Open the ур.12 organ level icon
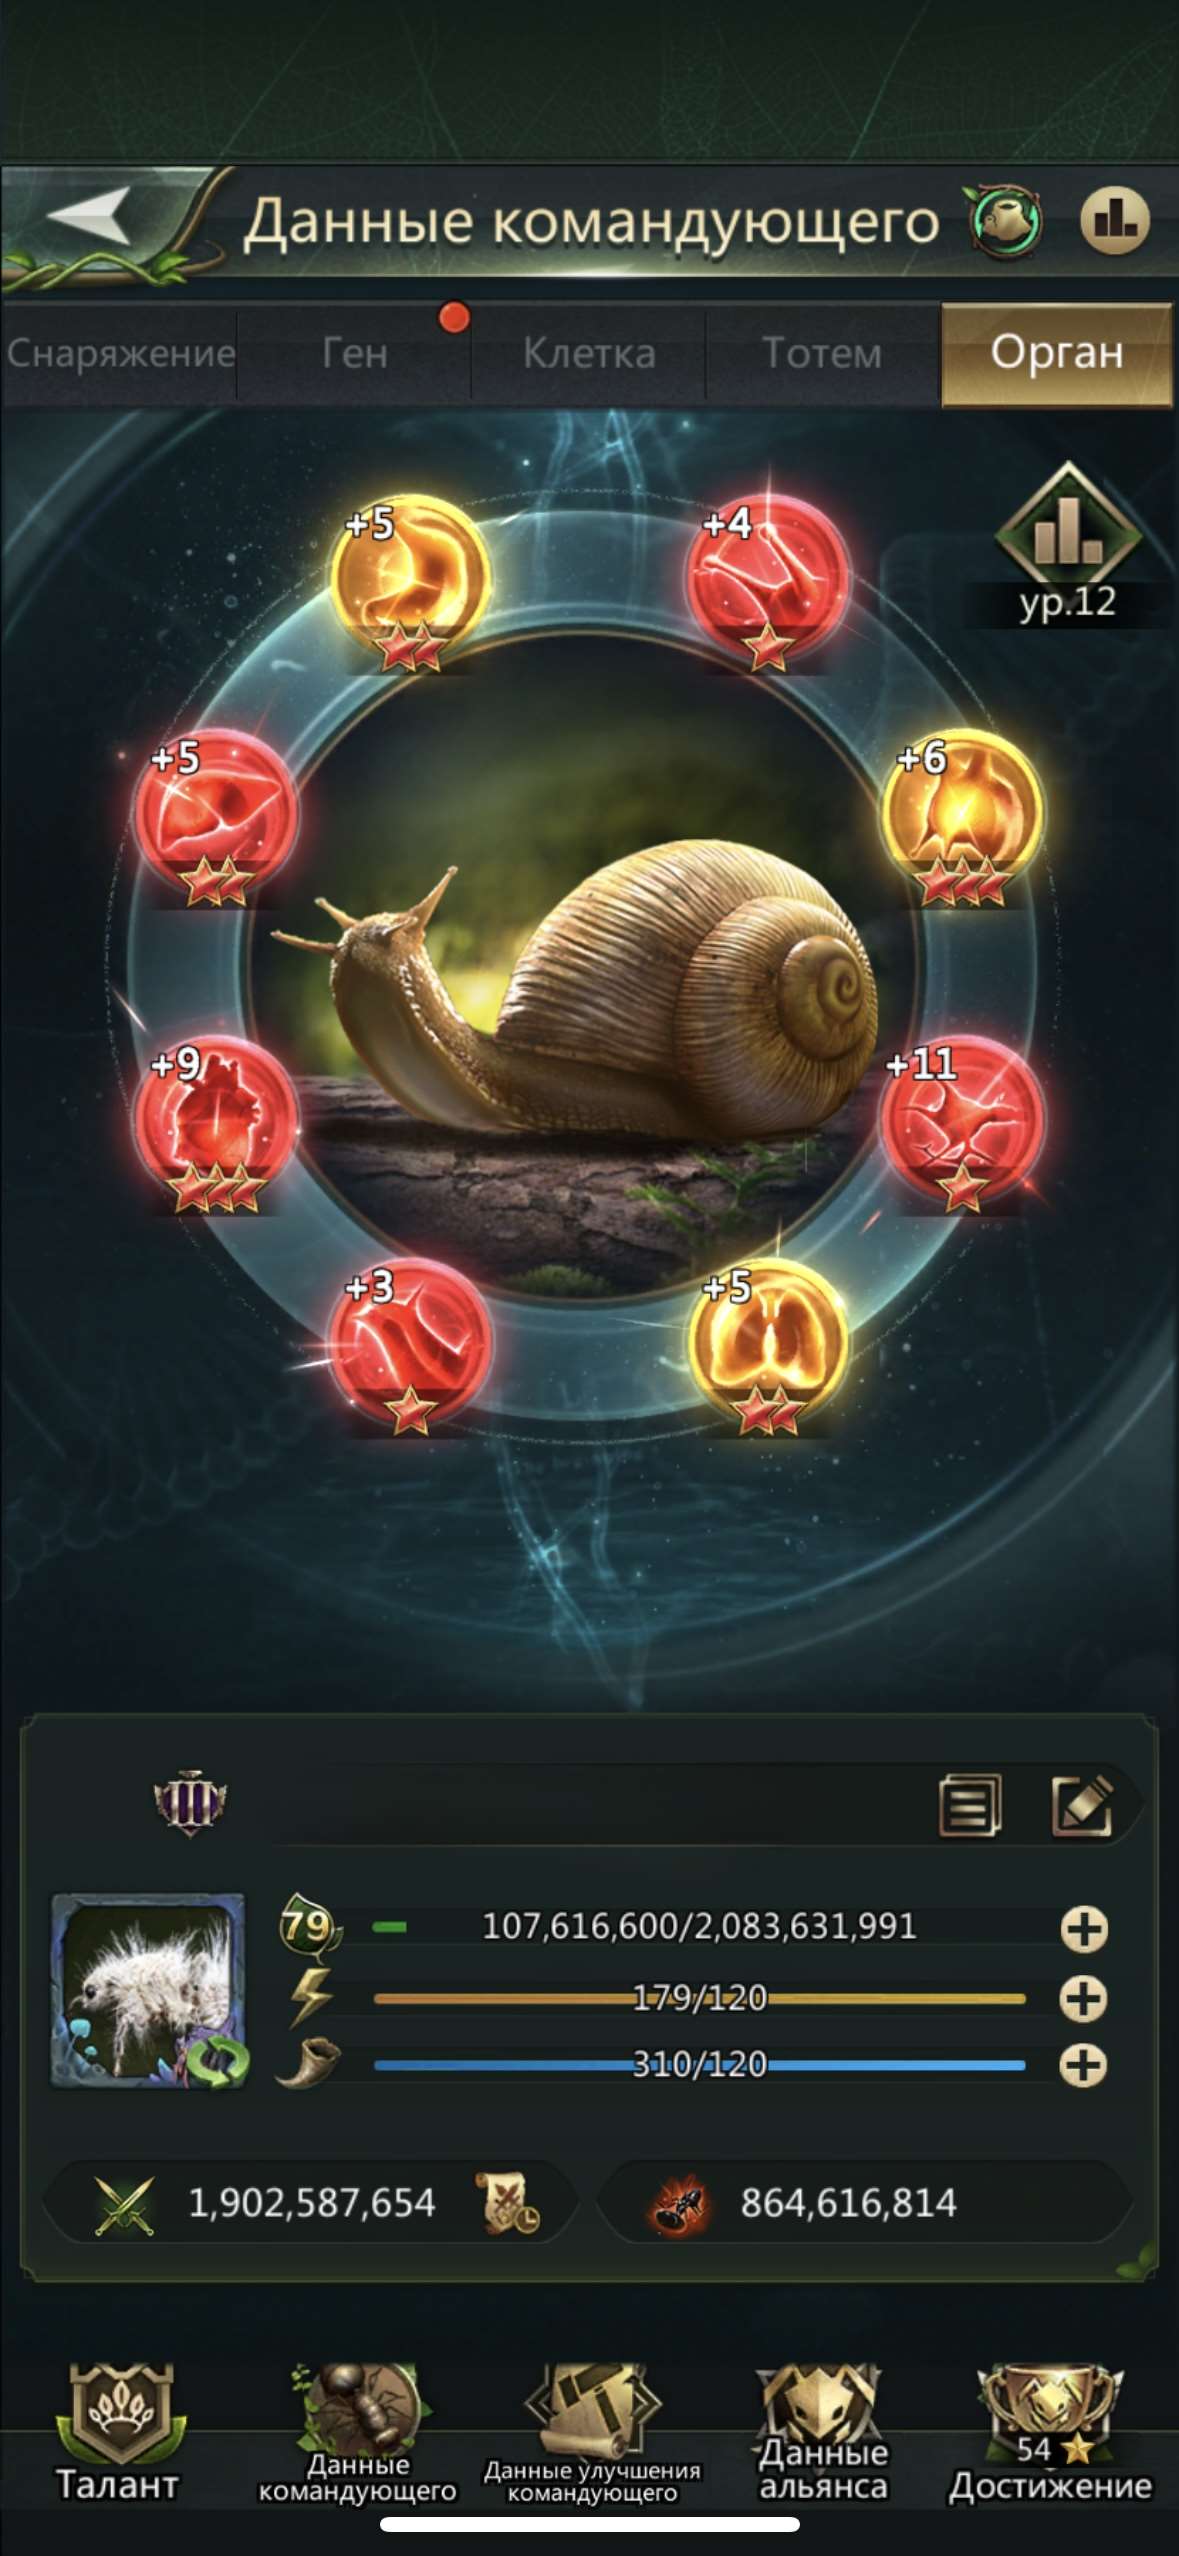 click(x=1067, y=544)
